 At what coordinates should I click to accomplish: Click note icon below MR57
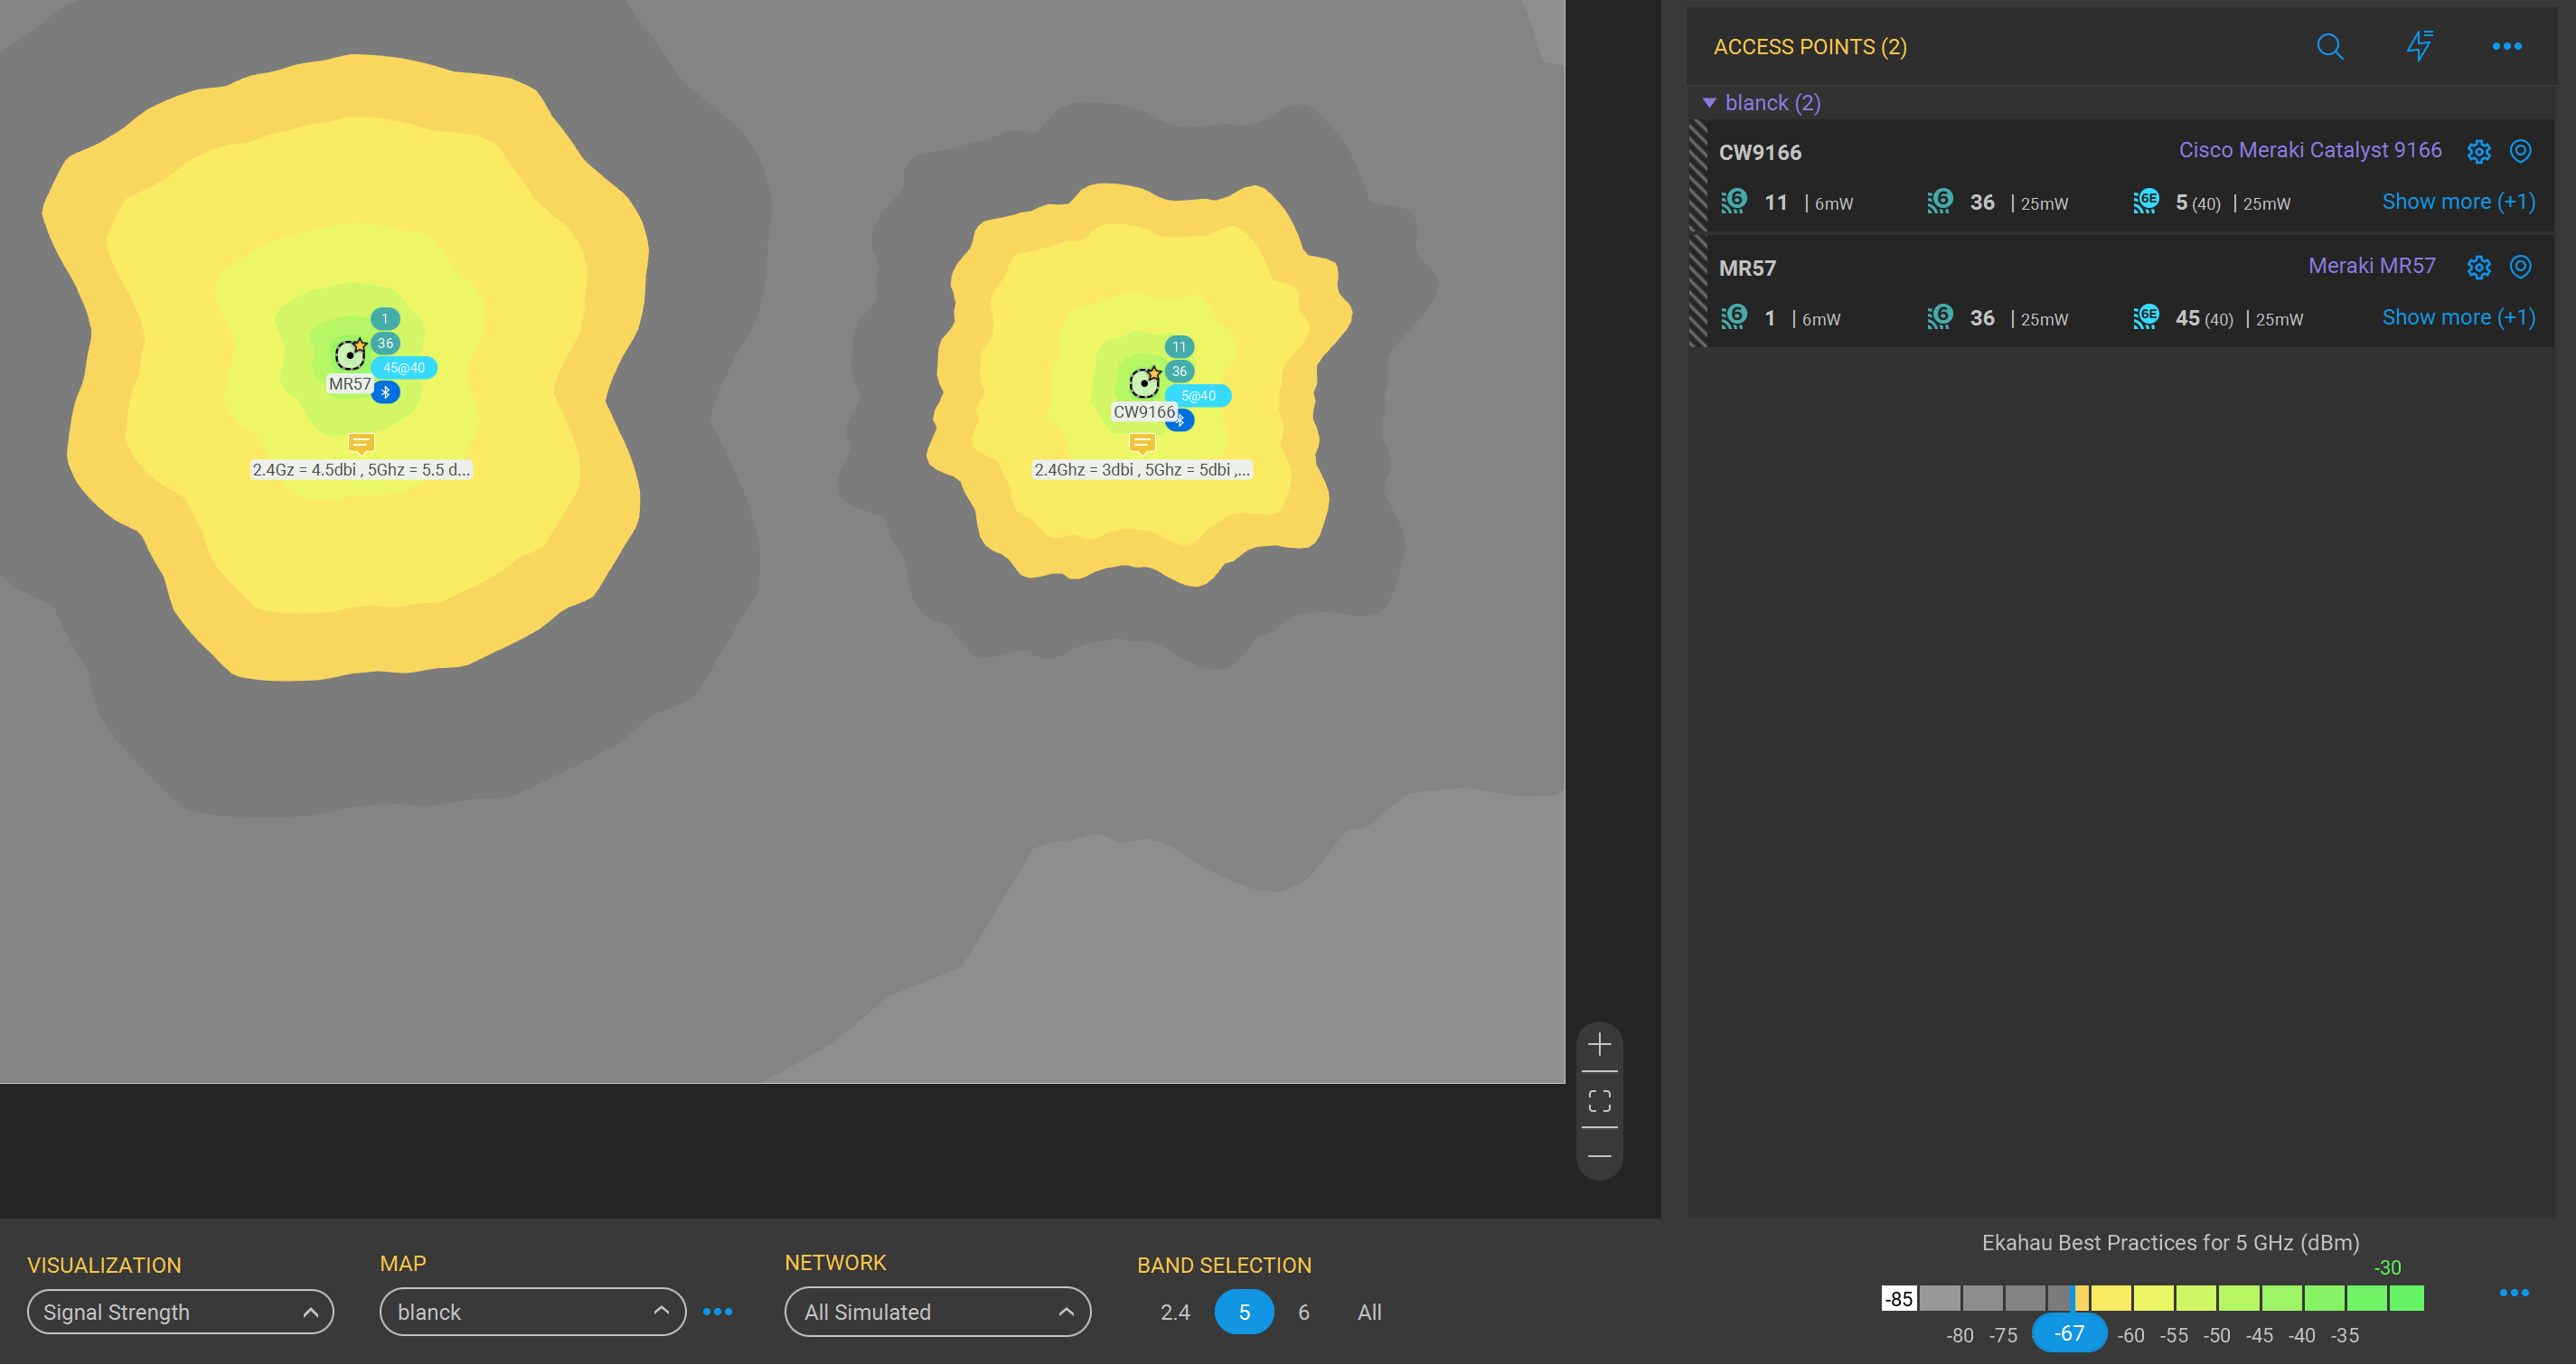(x=361, y=443)
